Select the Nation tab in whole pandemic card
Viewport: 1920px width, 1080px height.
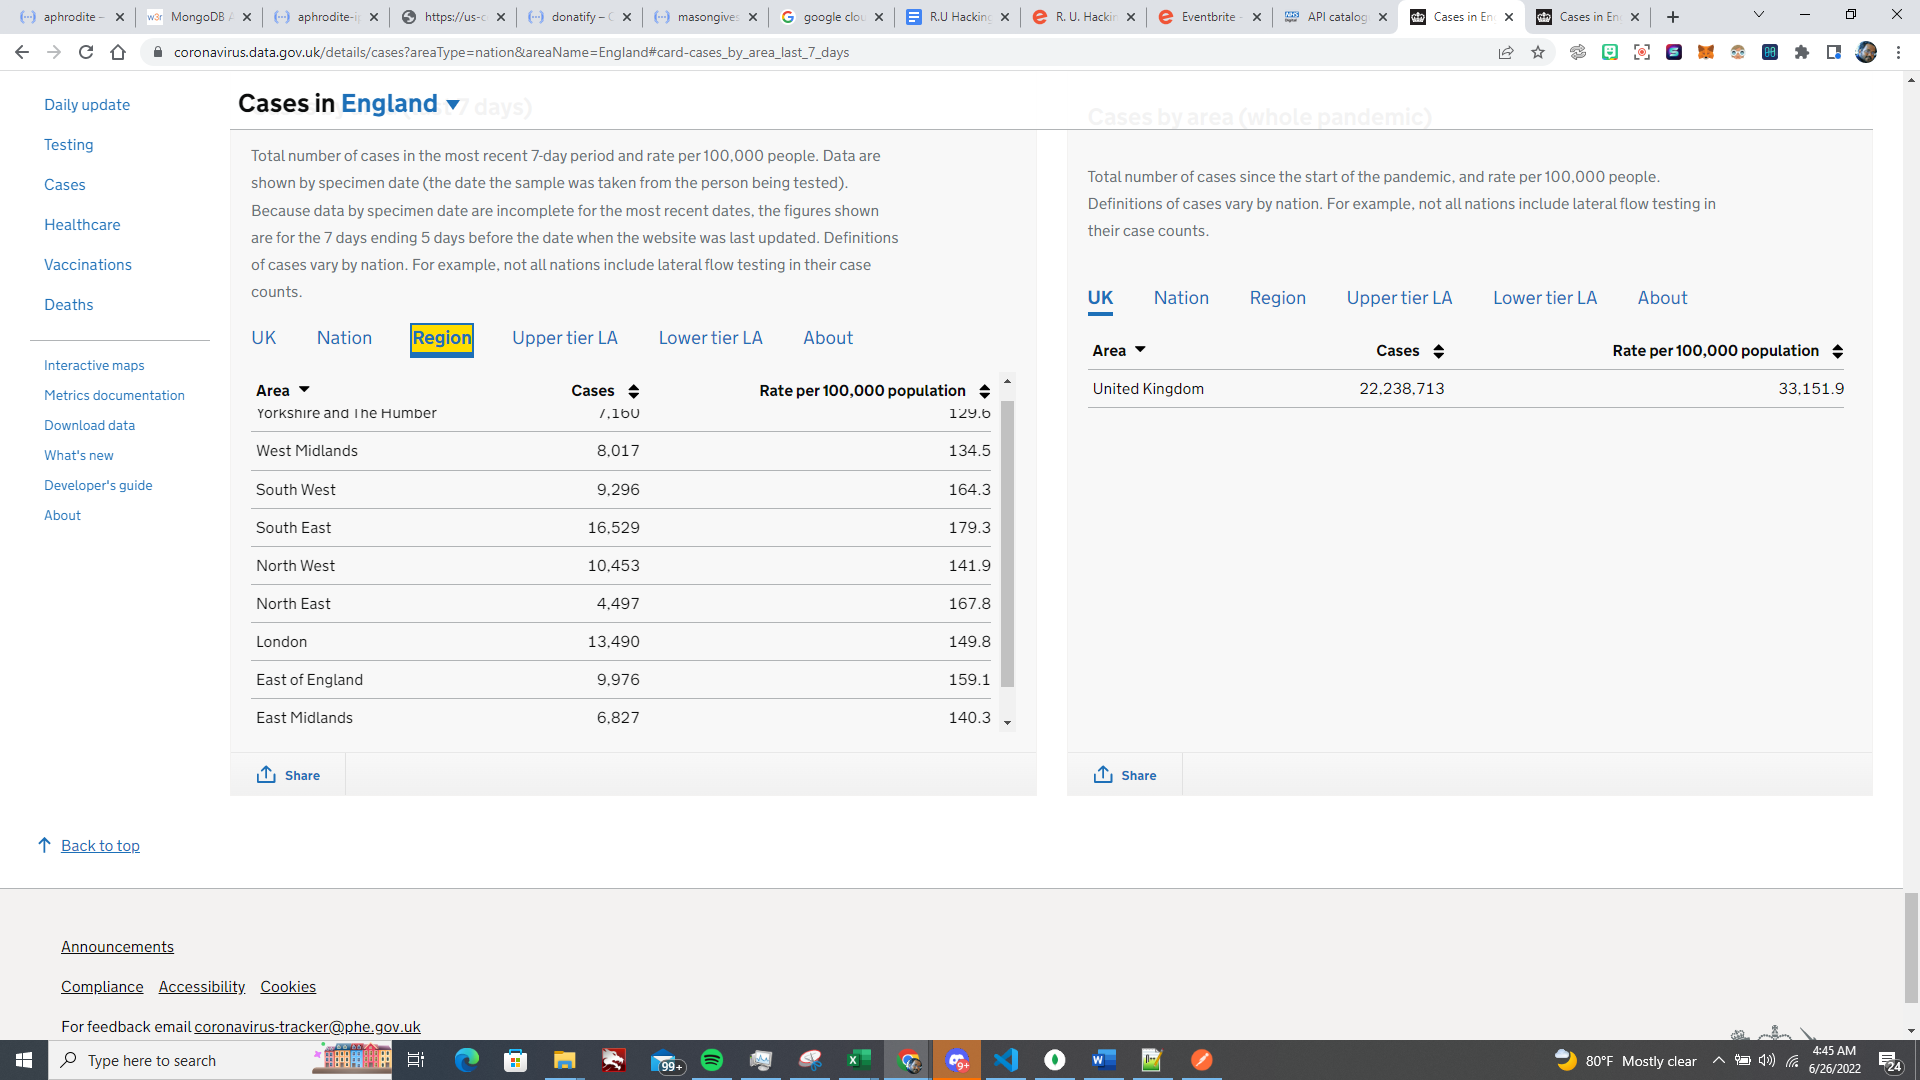coord(1181,298)
